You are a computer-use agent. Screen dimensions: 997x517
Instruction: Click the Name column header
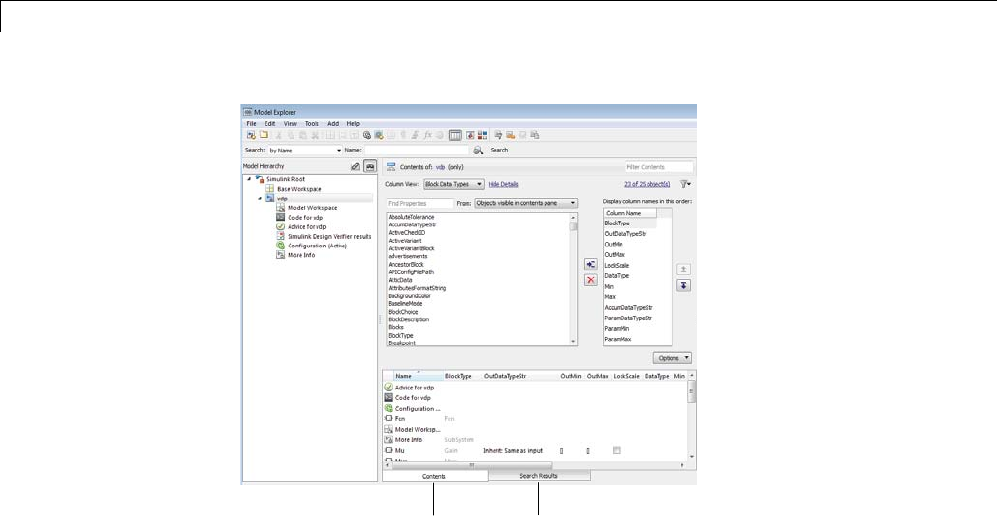[x=418, y=376]
